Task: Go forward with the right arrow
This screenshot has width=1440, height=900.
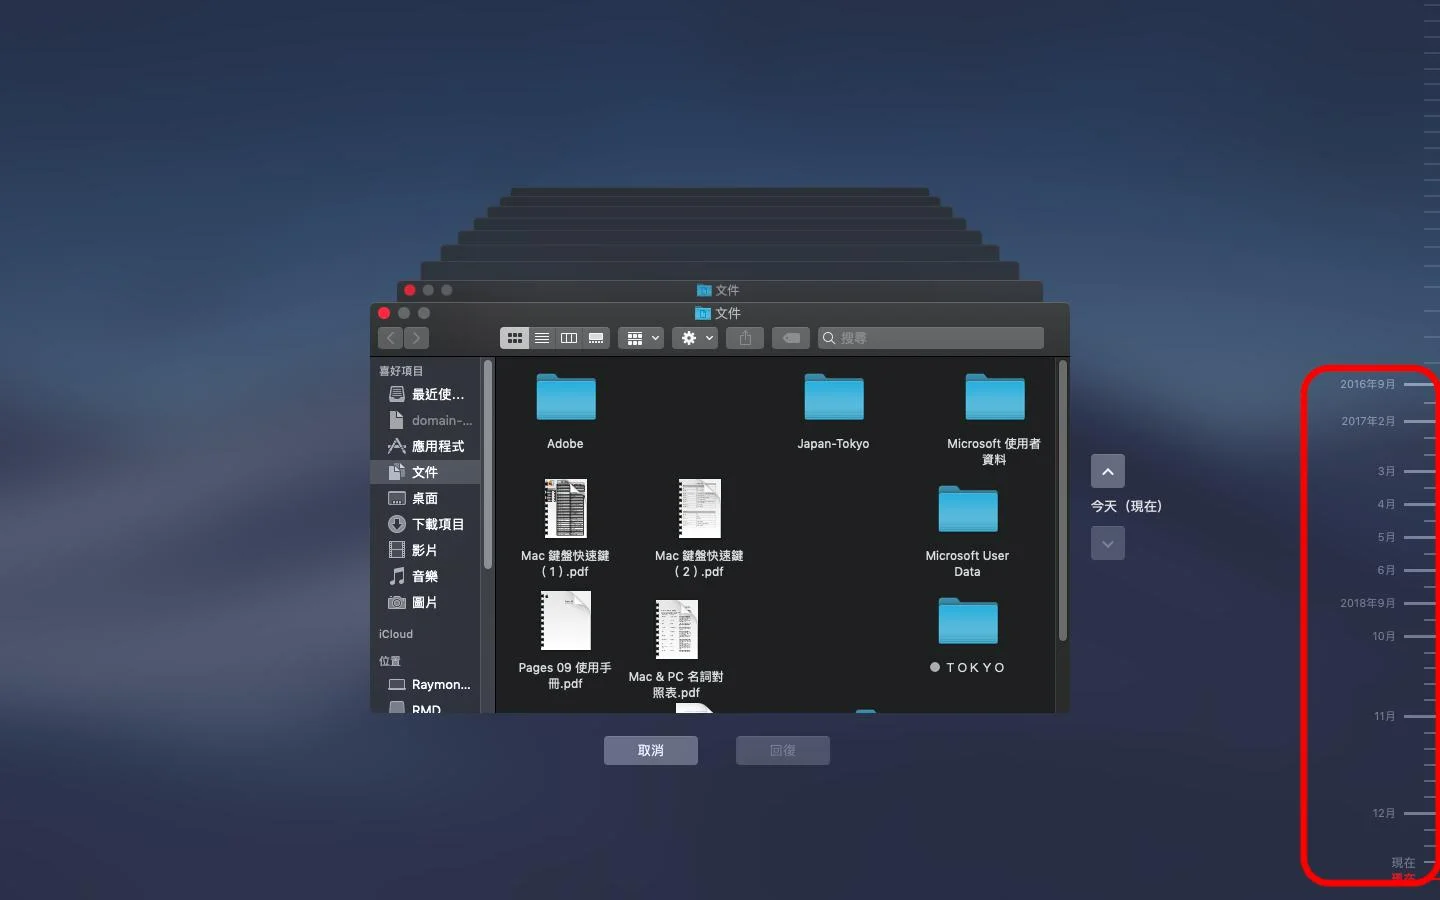Action: coord(417,338)
